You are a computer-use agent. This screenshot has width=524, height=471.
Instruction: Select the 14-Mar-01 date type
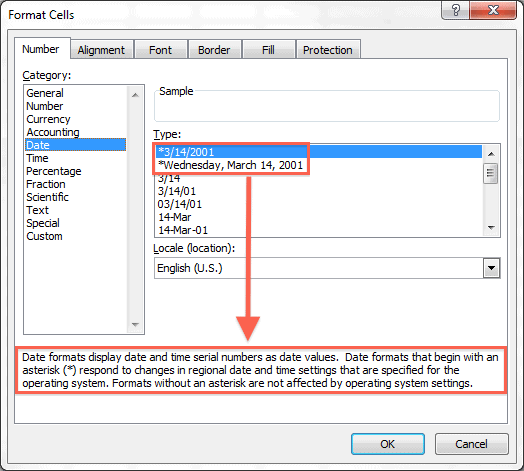pos(318,230)
